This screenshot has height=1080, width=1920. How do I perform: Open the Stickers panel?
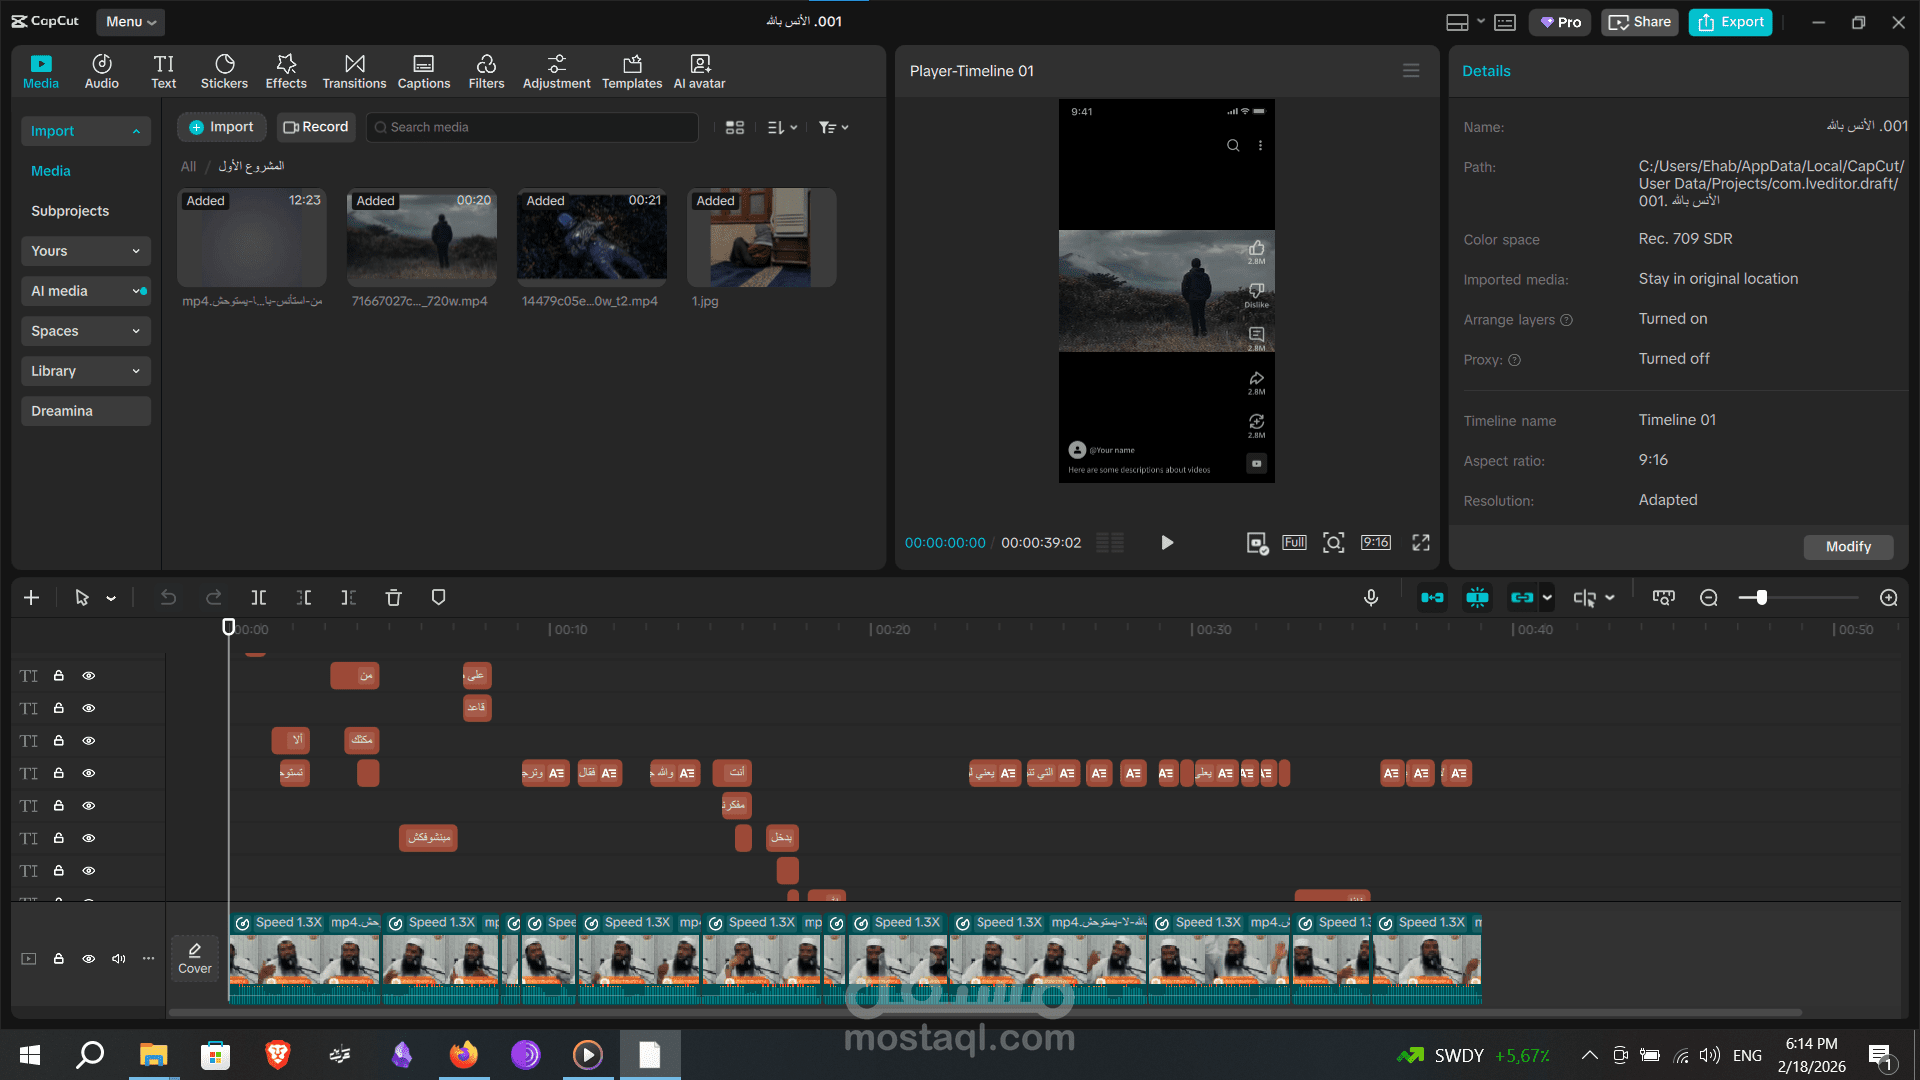(x=224, y=71)
